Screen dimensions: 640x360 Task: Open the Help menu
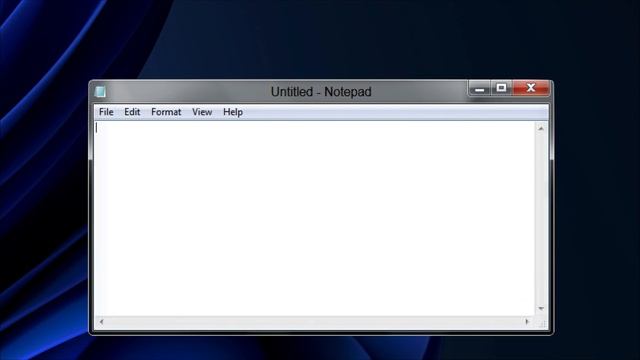tap(233, 112)
